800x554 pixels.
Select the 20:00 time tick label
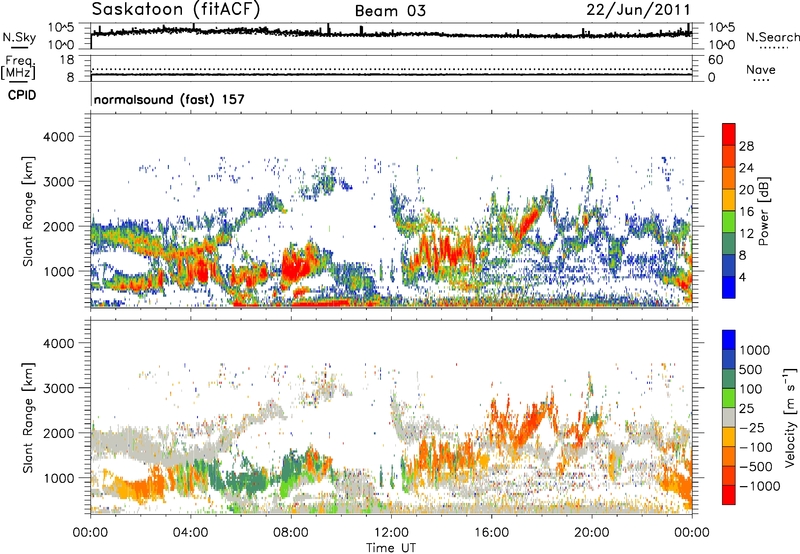click(592, 533)
